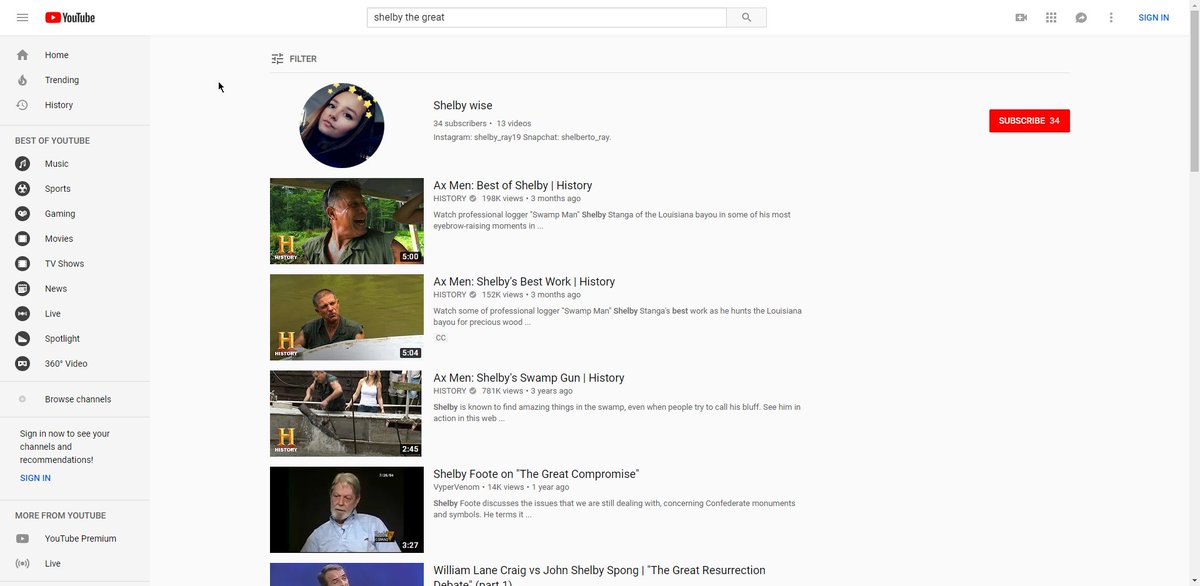Play the Best of Shelby thumbnail
Image resolution: width=1200 pixels, height=586 pixels.
347,221
